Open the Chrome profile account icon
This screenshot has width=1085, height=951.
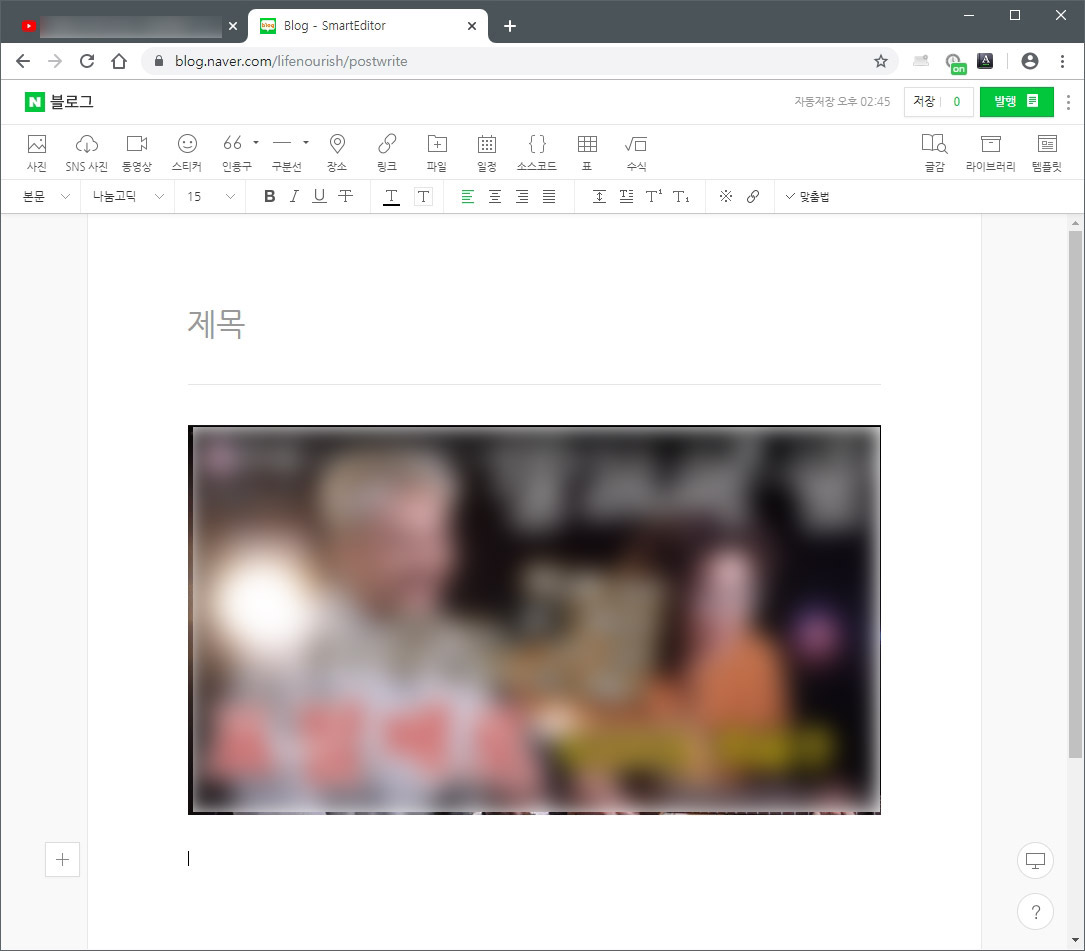(1030, 61)
